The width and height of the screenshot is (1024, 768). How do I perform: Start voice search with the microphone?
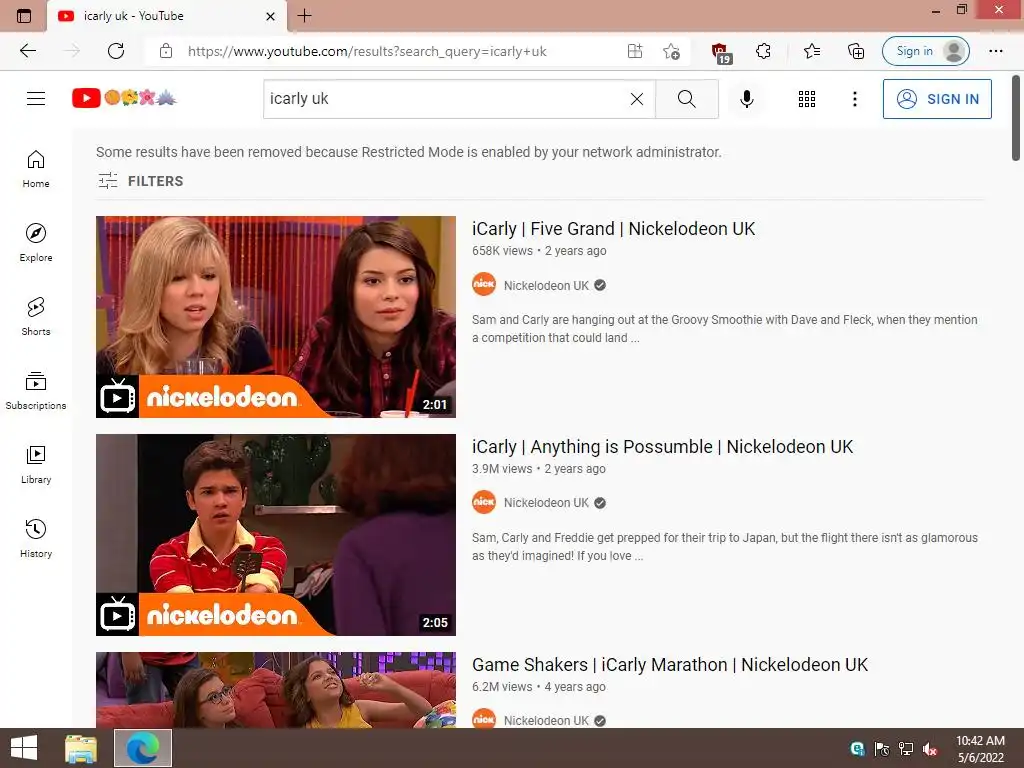click(746, 99)
